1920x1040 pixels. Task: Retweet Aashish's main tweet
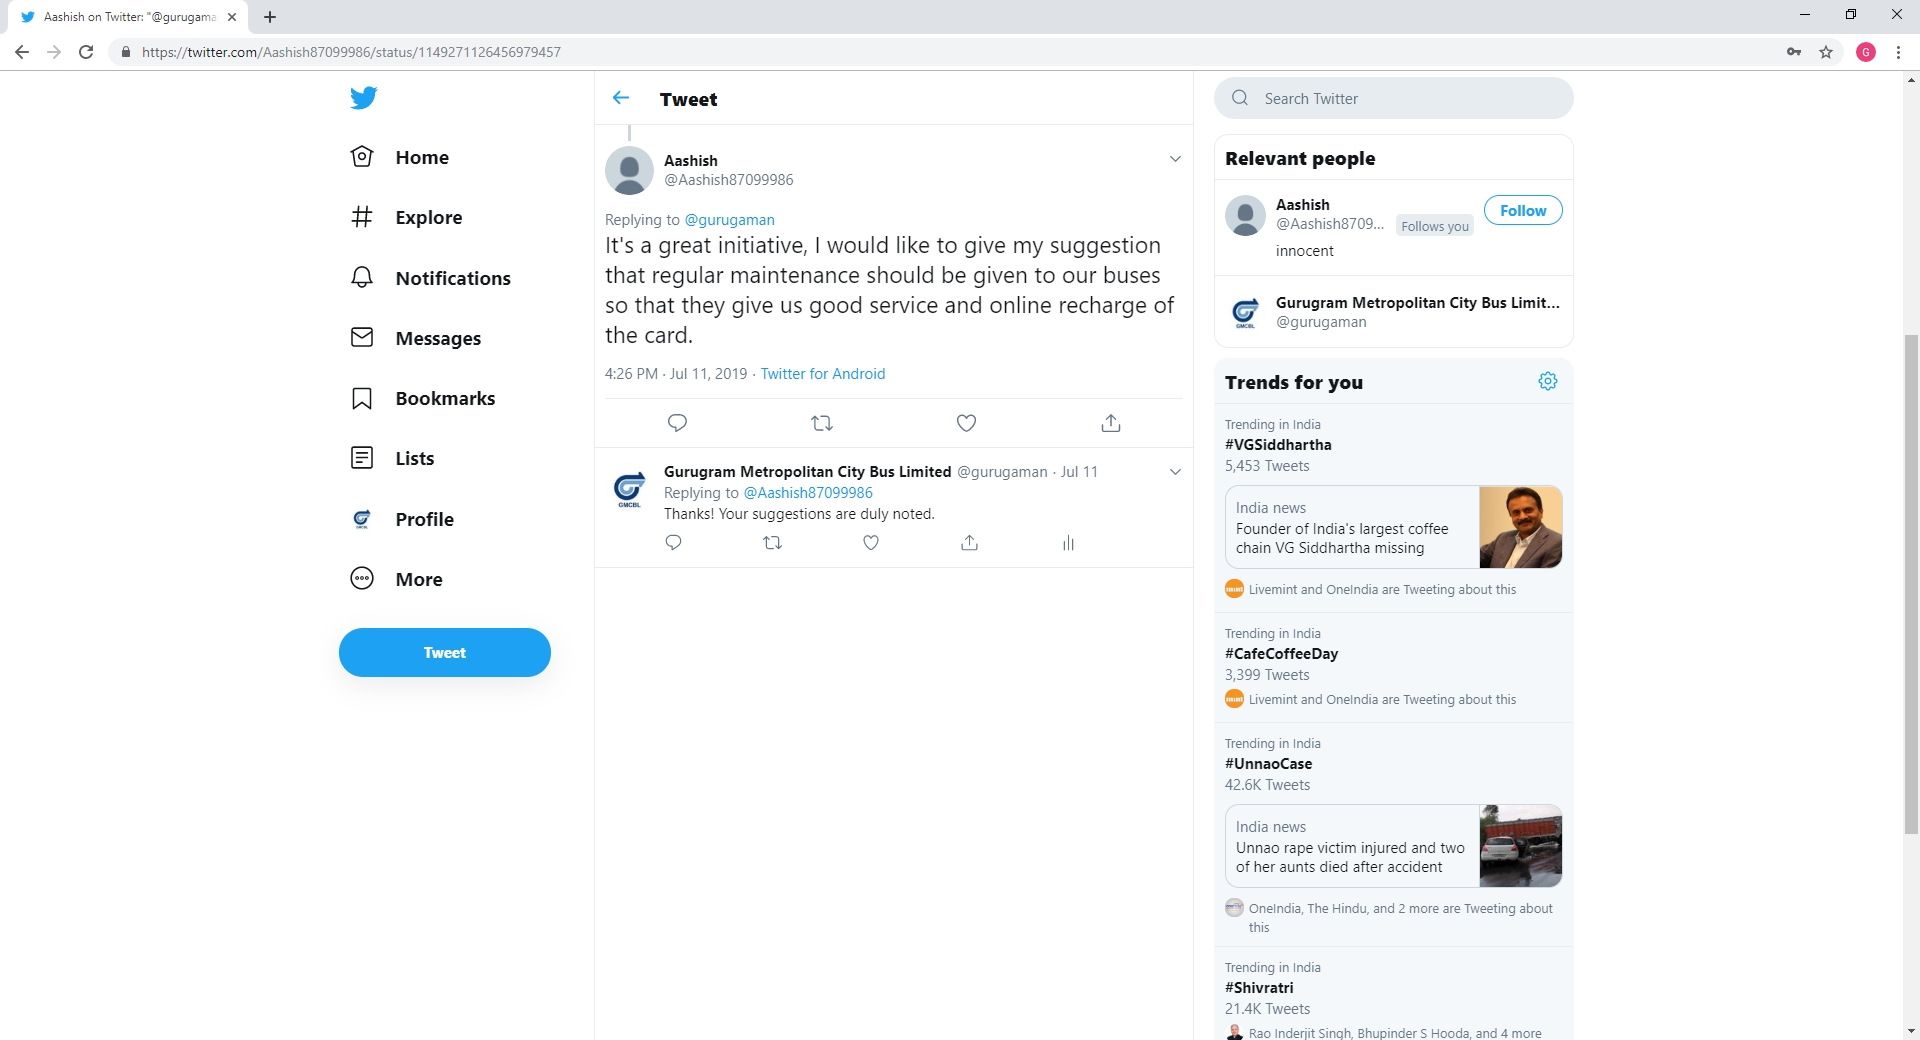coord(822,423)
